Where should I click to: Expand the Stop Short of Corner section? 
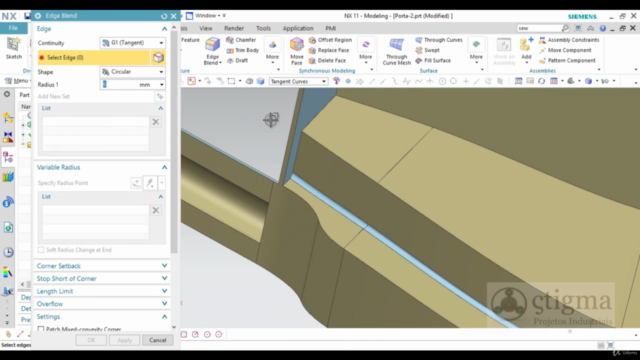(164, 278)
